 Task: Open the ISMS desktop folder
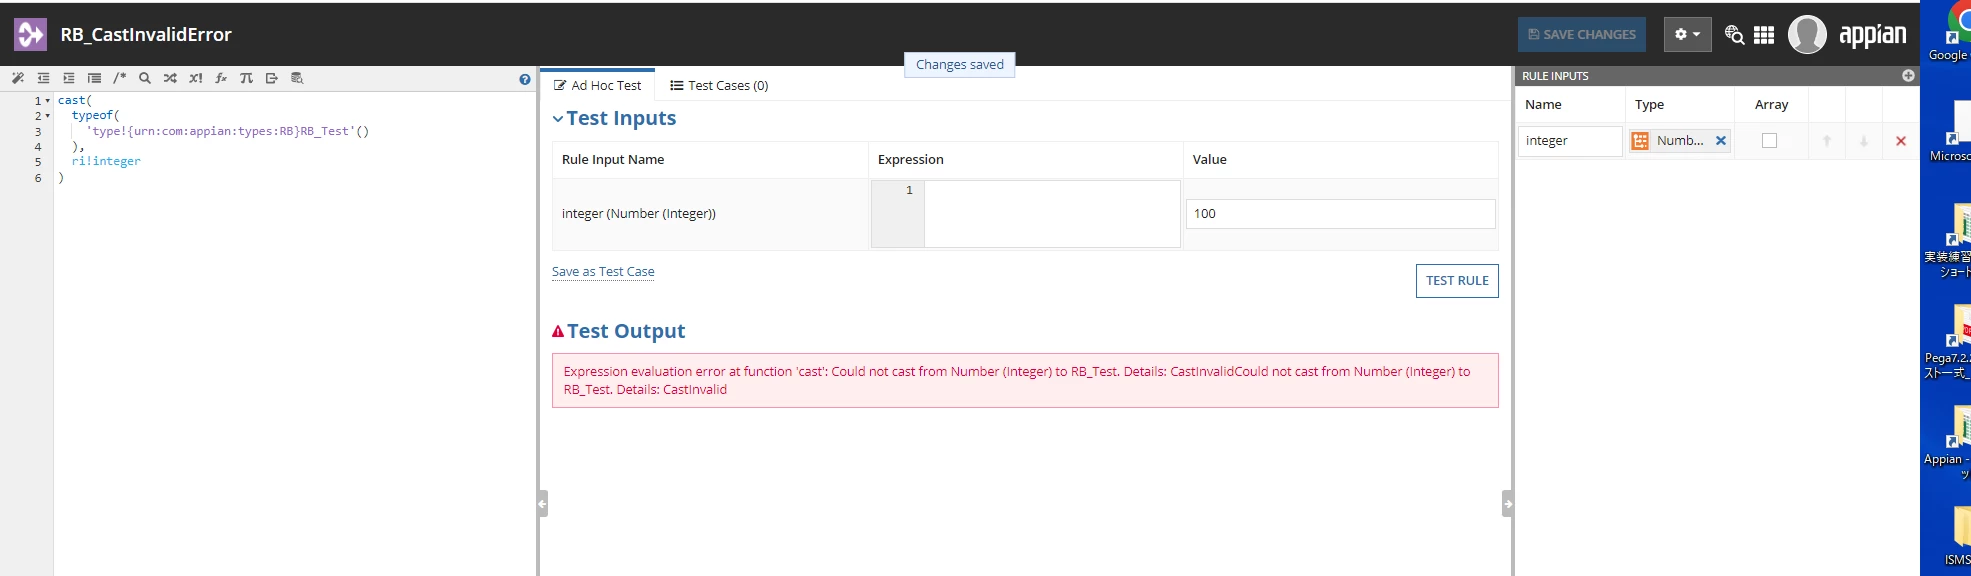[x=1957, y=537]
